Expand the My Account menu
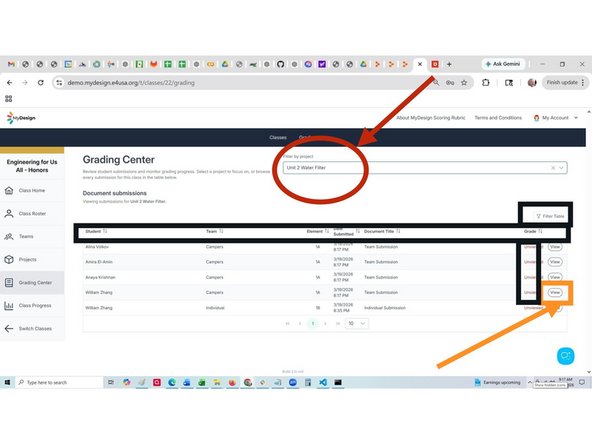This screenshot has width=592, height=444. click(555, 118)
